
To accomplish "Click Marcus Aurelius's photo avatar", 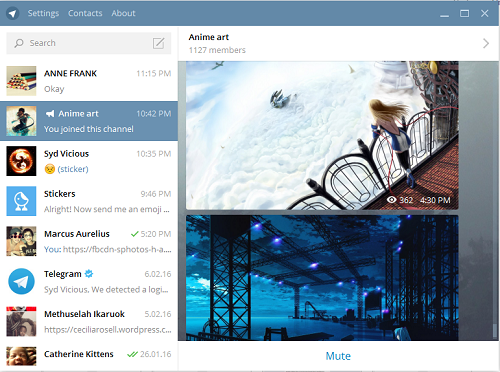I will (x=21, y=241).
